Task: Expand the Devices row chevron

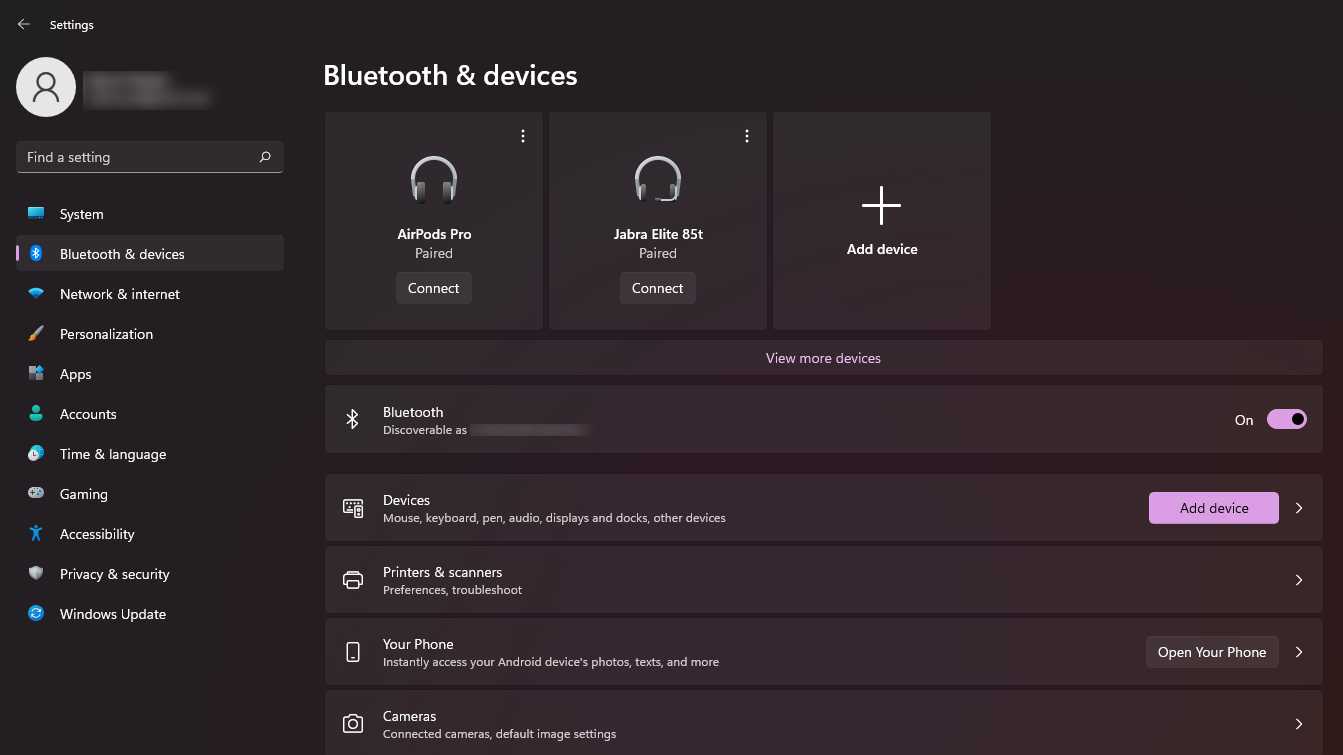Action: (1299, 508)
